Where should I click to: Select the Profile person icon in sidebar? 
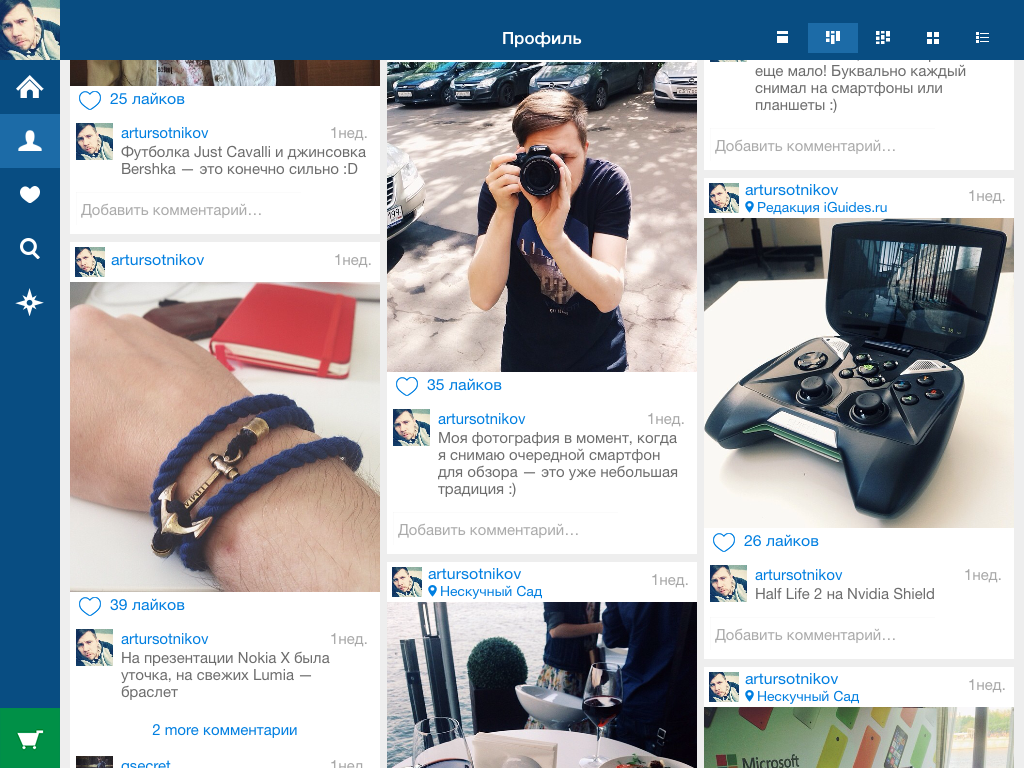[x=29, y=140]
